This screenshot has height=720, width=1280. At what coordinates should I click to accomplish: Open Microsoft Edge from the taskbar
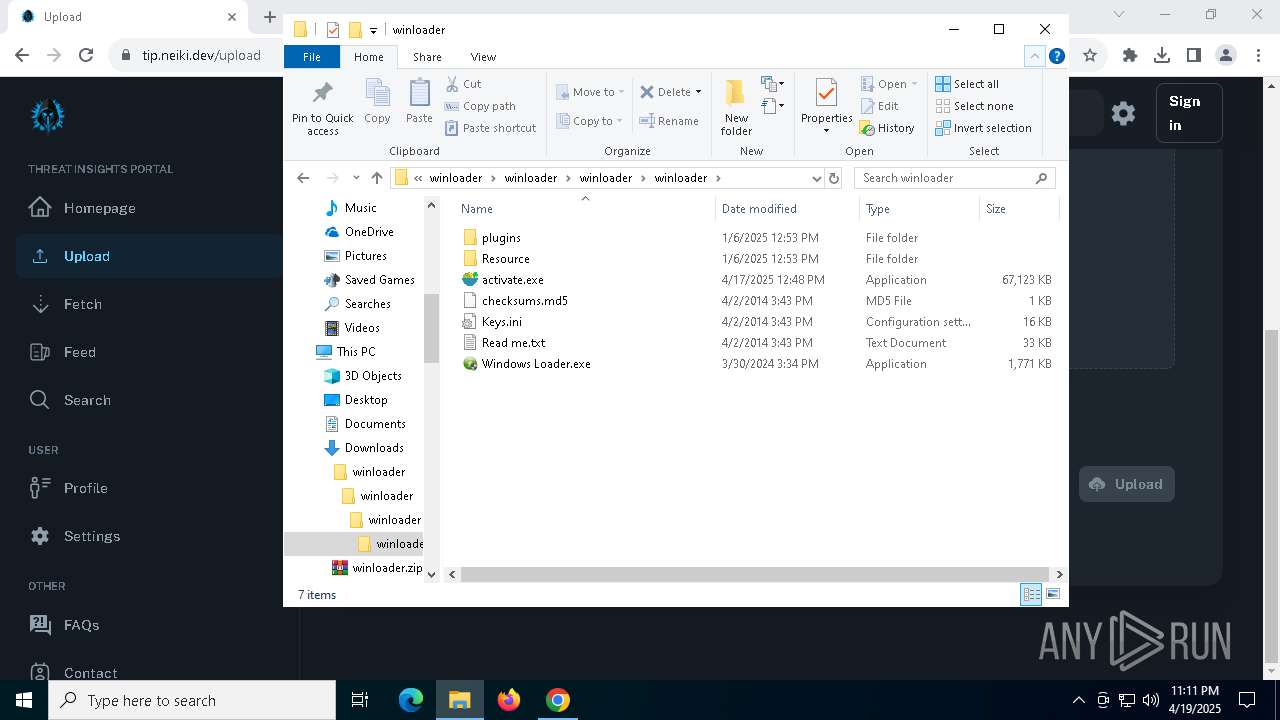tap(411, 700)
